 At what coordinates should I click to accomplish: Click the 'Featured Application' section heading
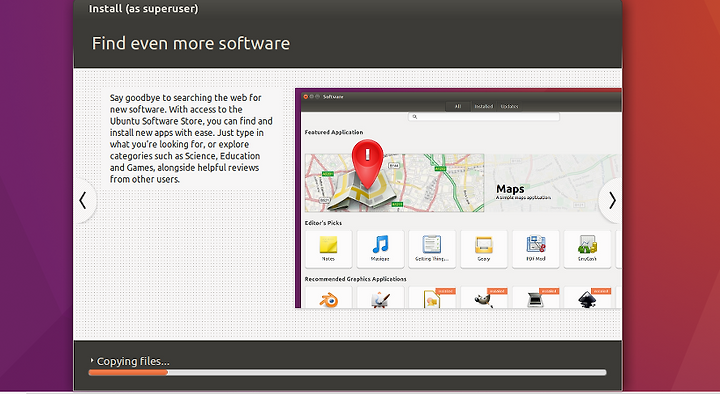pyautogui.click(x=334, y=132)
